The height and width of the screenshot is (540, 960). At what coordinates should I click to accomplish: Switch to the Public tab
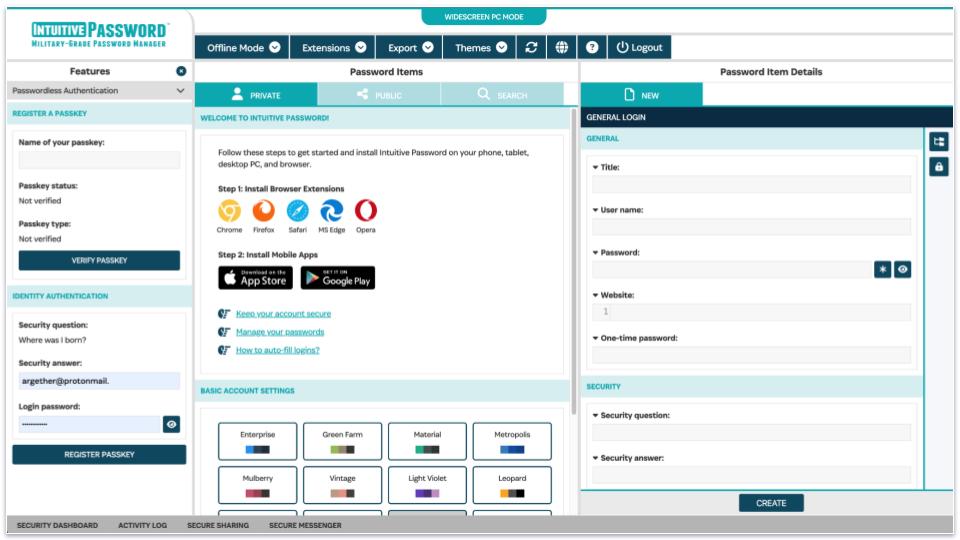coord(379,95)
